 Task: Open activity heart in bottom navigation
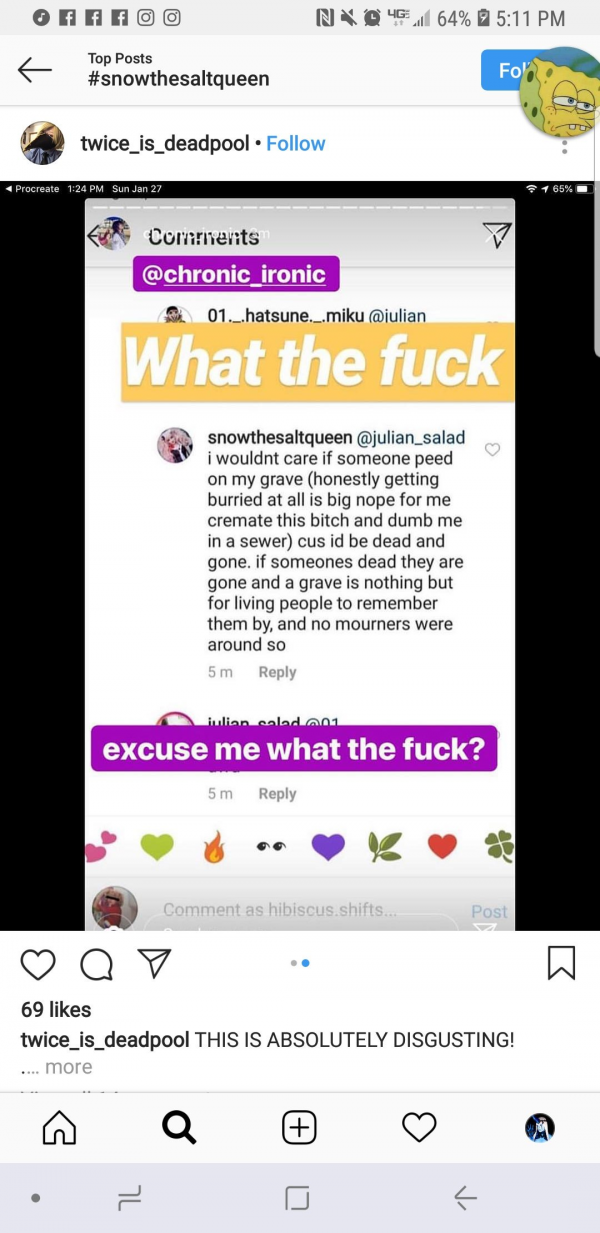(419, 1128)
